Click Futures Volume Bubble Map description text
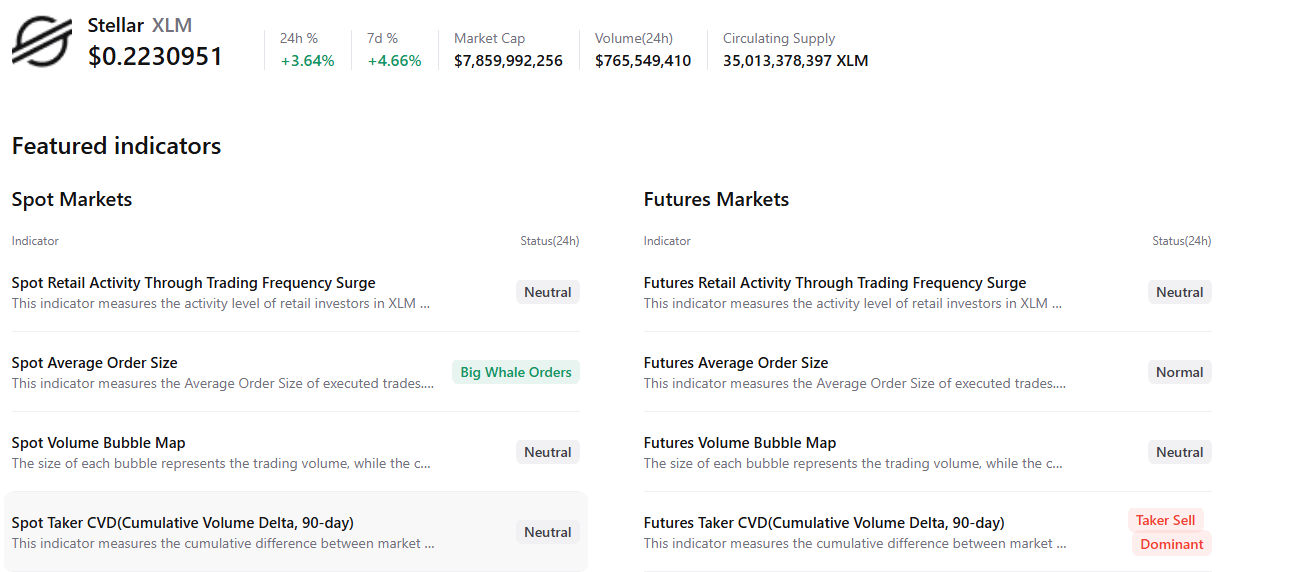The height and width of the screenshot is (572, 1312). [x=853, y=463]
